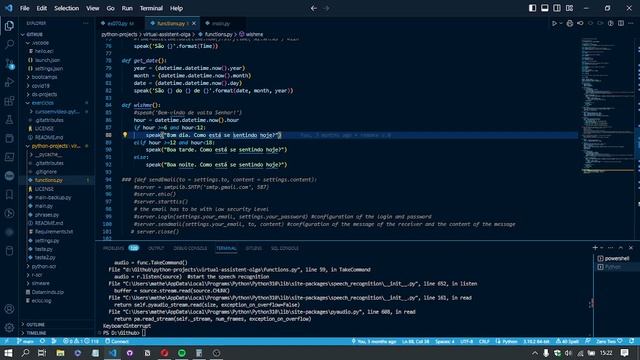Open the Search view in the activity bar
The image size is (640, 360).
[9, 44]
